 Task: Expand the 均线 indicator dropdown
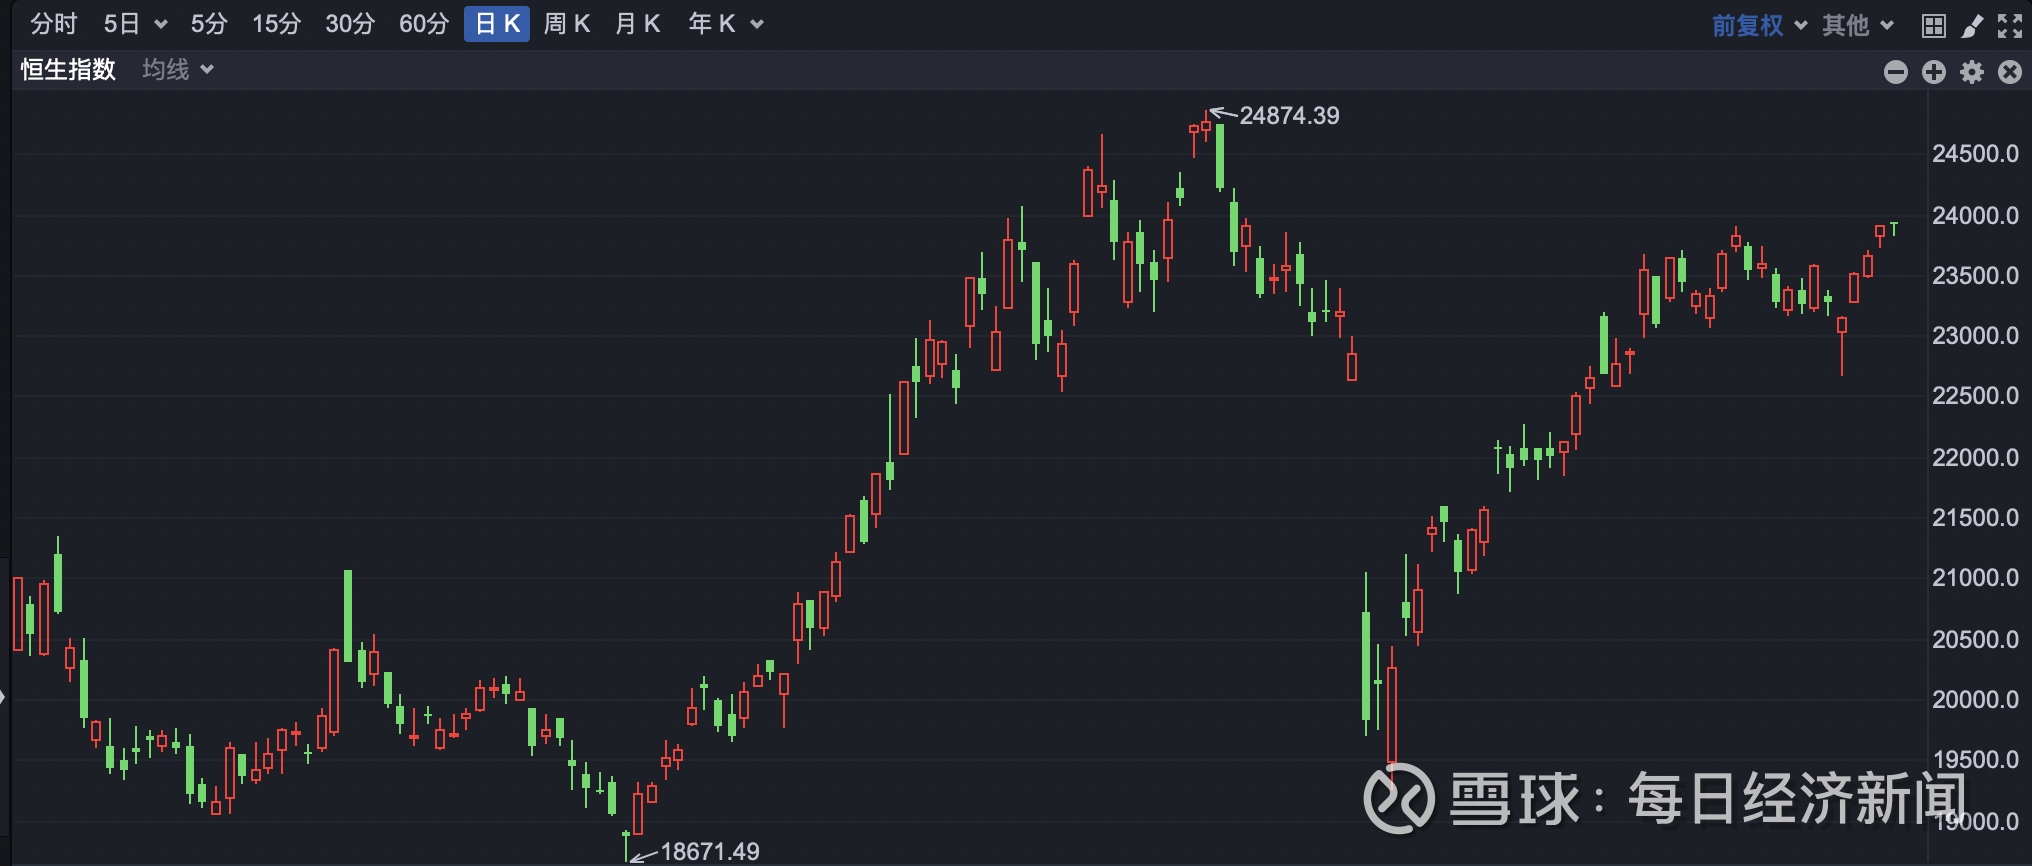click(x=177, y=70)
